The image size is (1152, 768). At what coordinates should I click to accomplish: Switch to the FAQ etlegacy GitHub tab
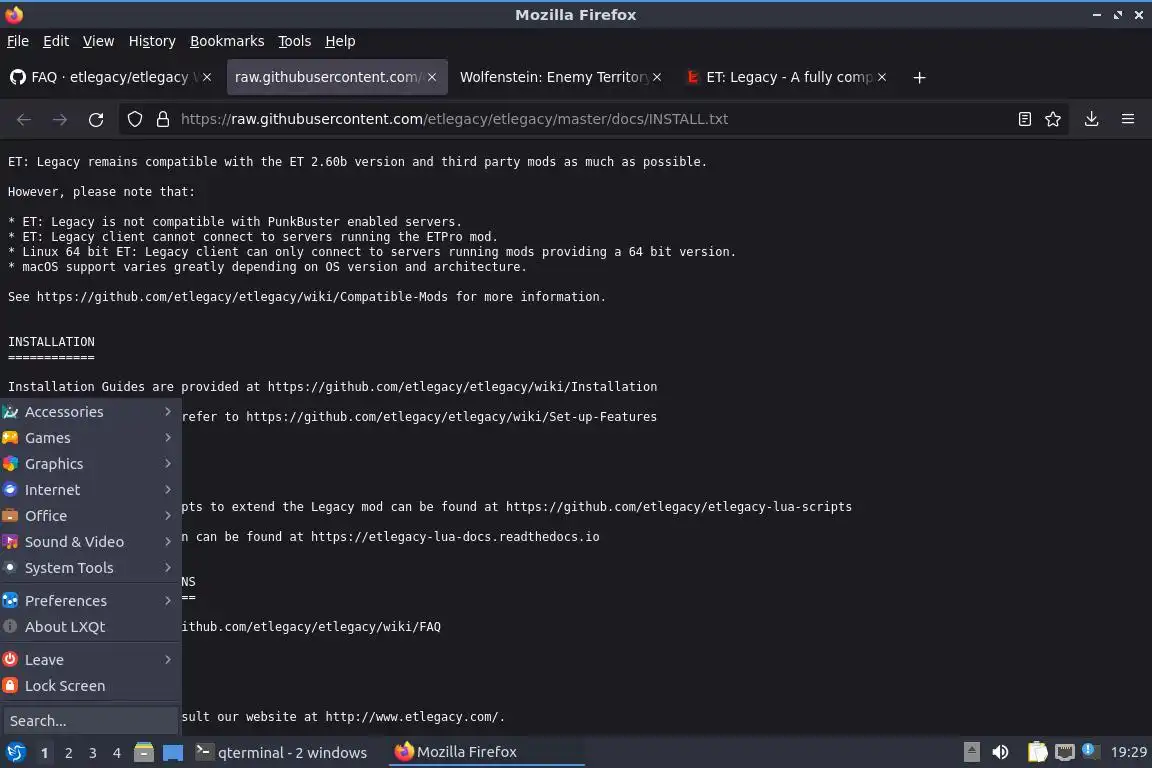(110, 77)
